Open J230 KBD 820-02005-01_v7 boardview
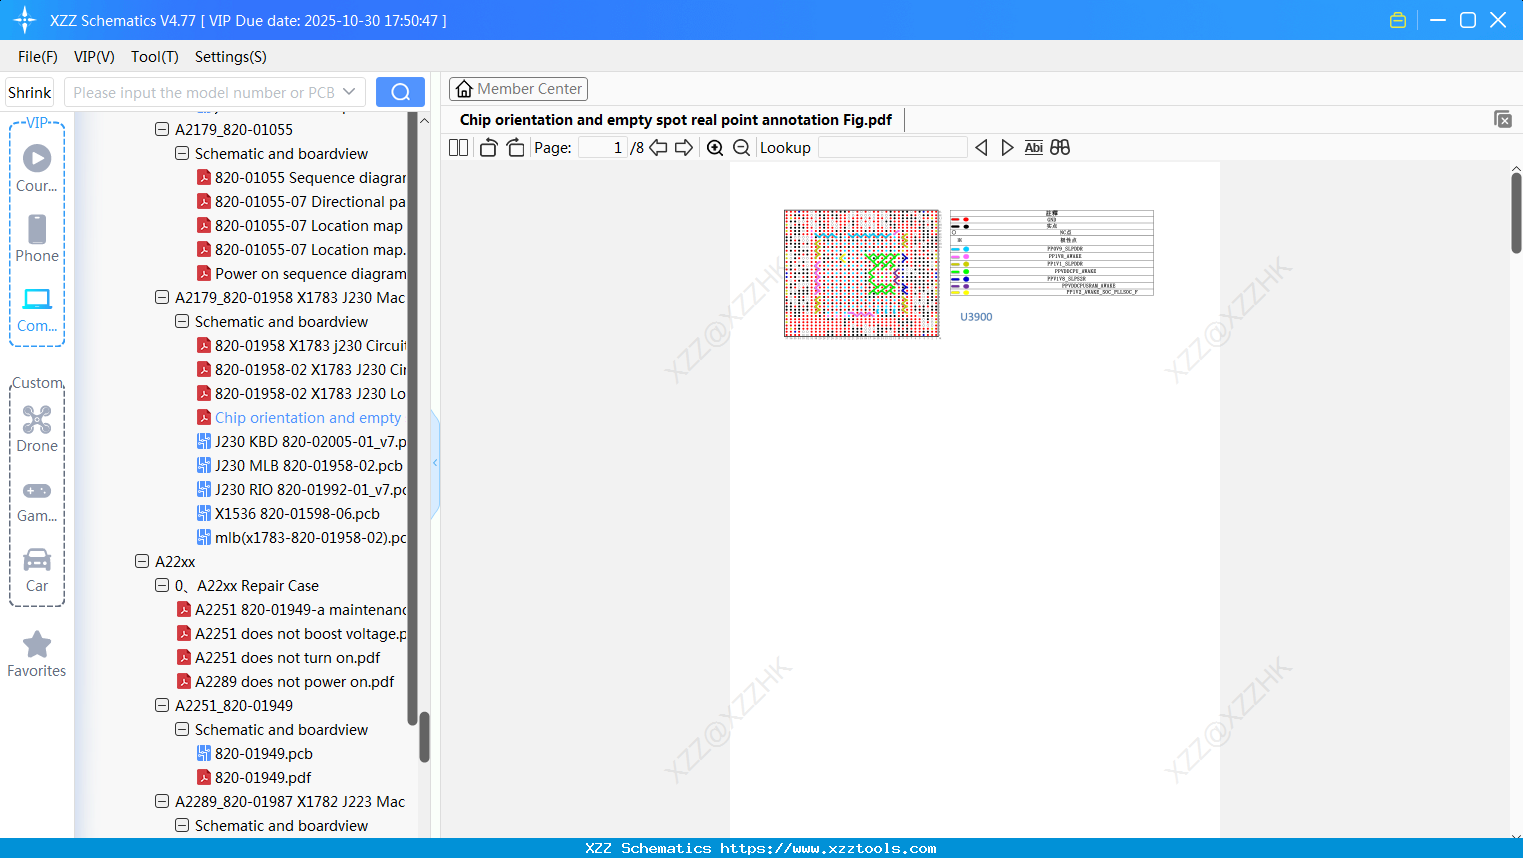This screenshot has height=858, width=1523. [301, 441]
